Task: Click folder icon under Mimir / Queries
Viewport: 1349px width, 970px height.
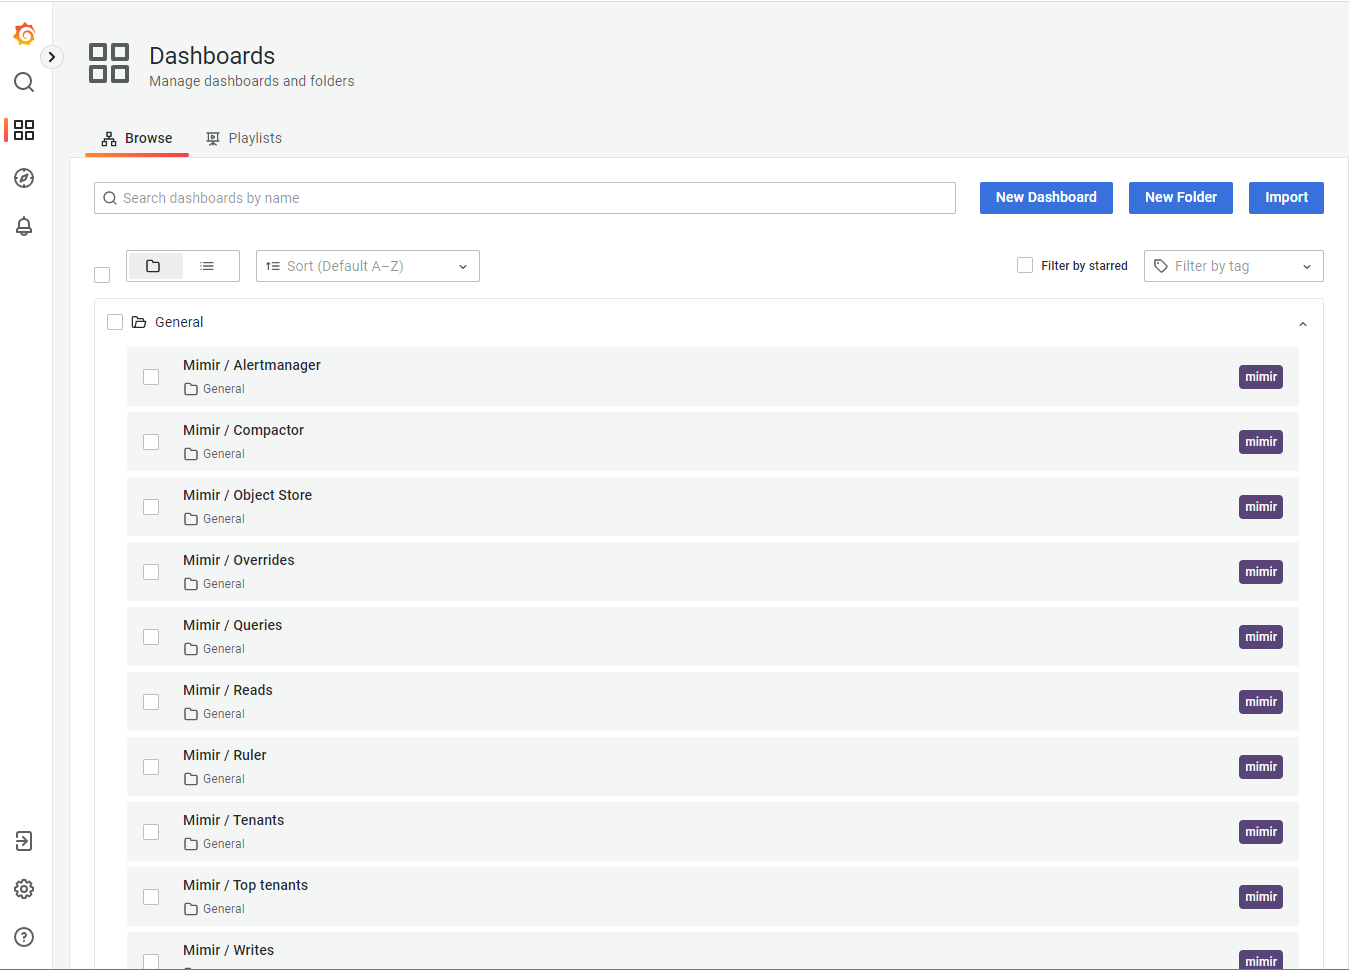Action: tap(191, 649)
